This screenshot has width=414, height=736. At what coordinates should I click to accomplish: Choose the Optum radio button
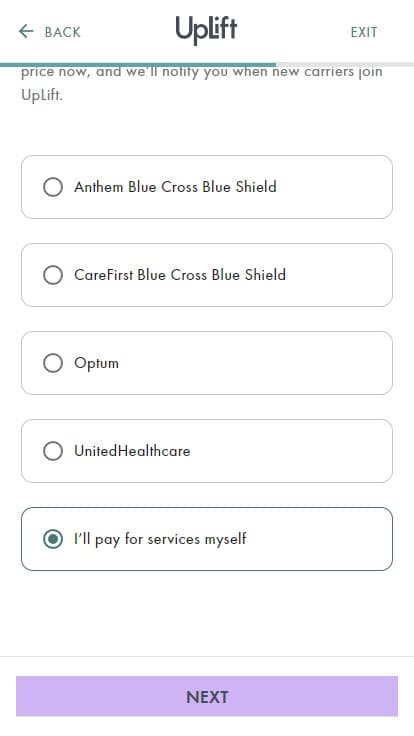click(x=53, y=363)
